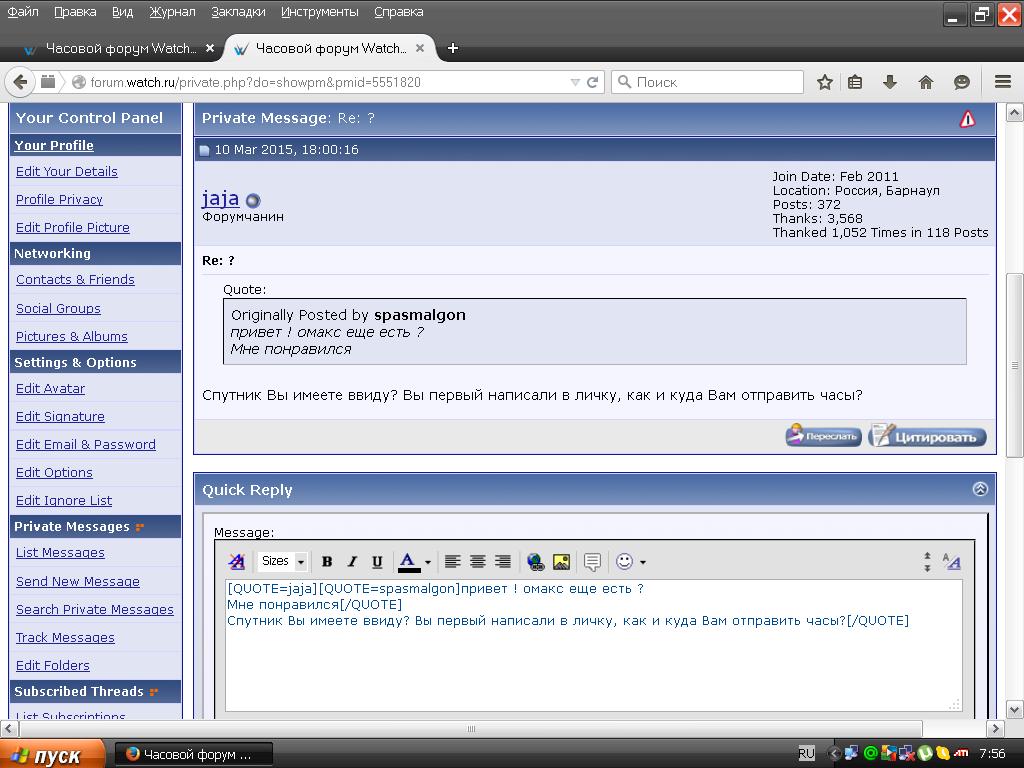Click the wrap quote tags icon
The image size is (1024, 768).
coord(592,562)
